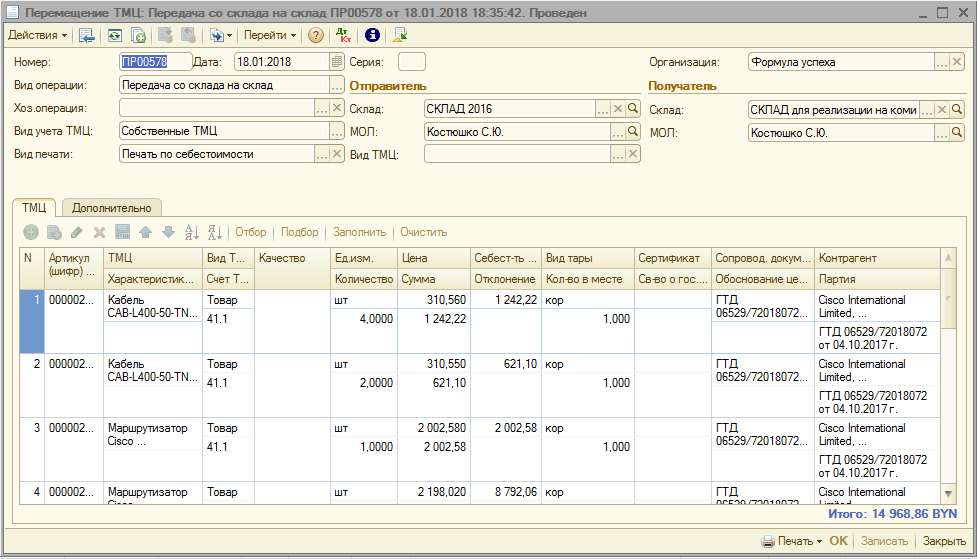977x559 pixels.
Task: Clear the Организация field with X
Action: (x=957, y=62)
